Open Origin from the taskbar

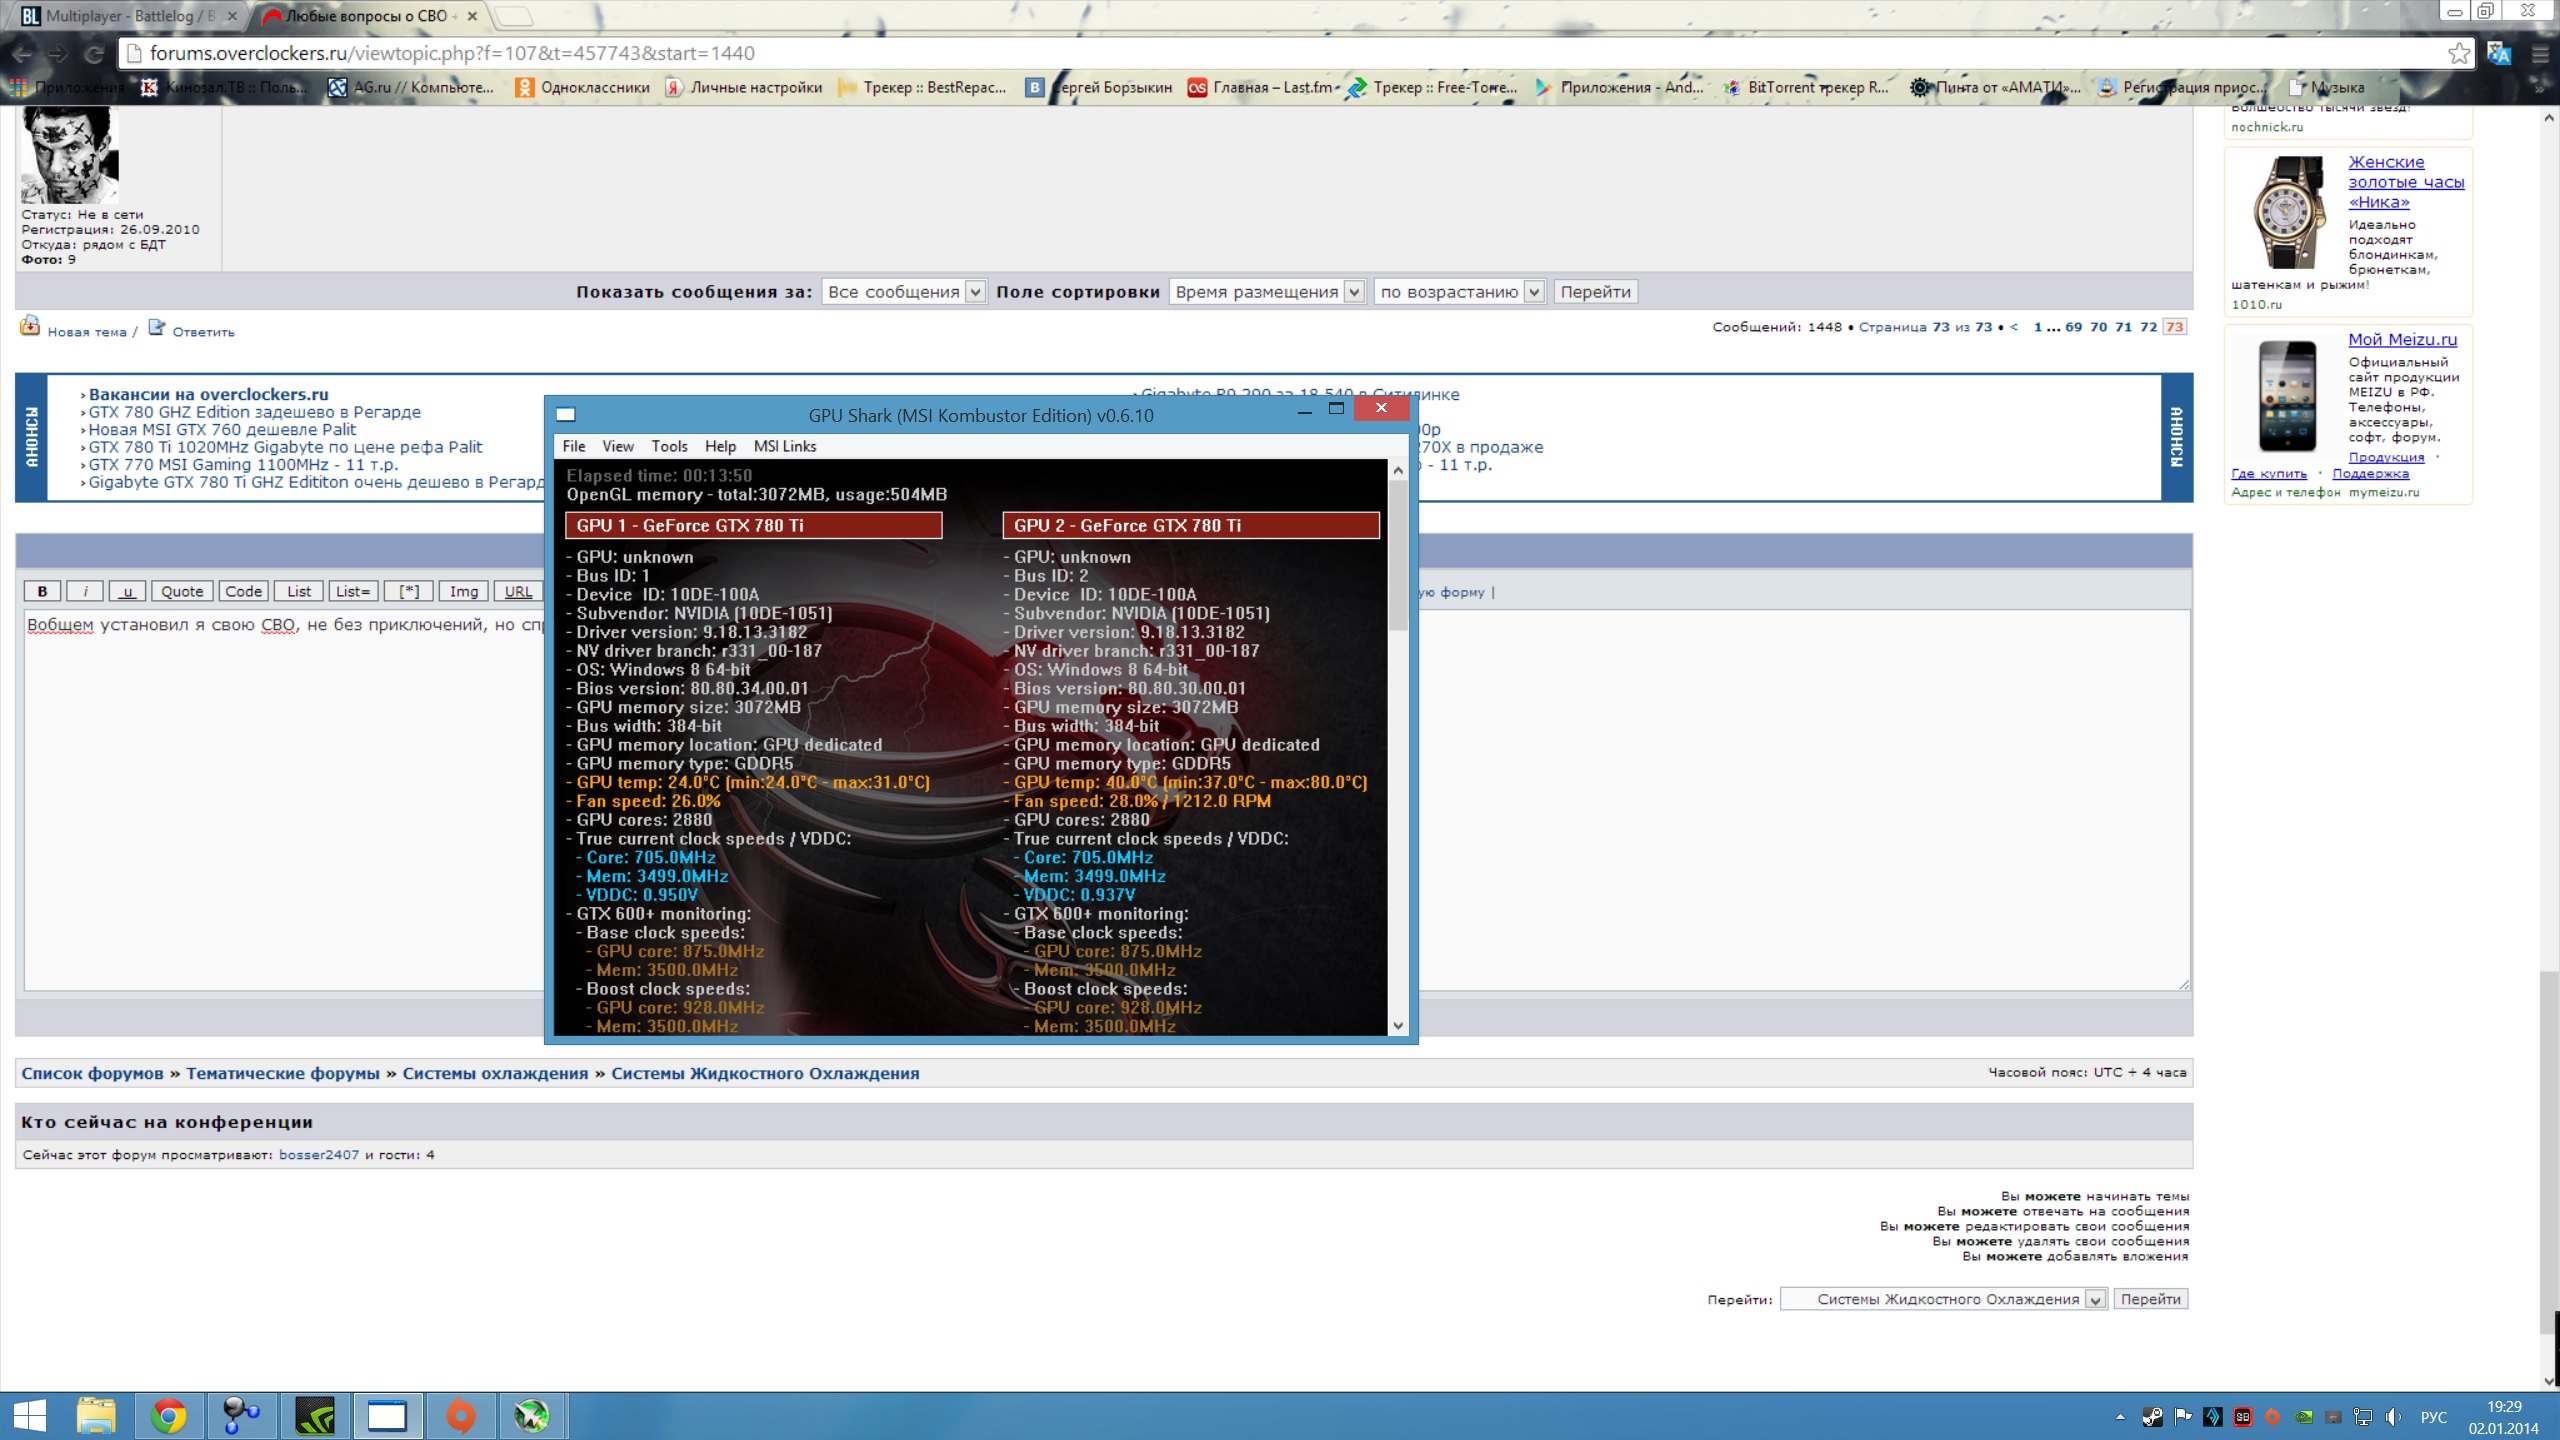point(460,1416)
